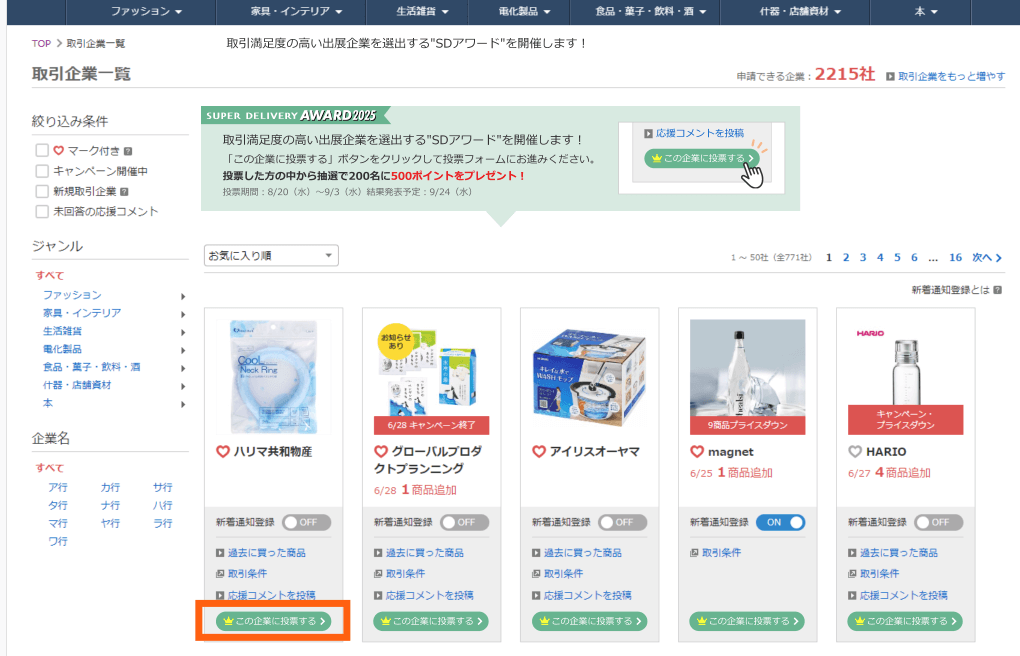Click help icon beside 新規取引企業 filter
This screenshot has height=656, width=1020.
click(124, 191)
